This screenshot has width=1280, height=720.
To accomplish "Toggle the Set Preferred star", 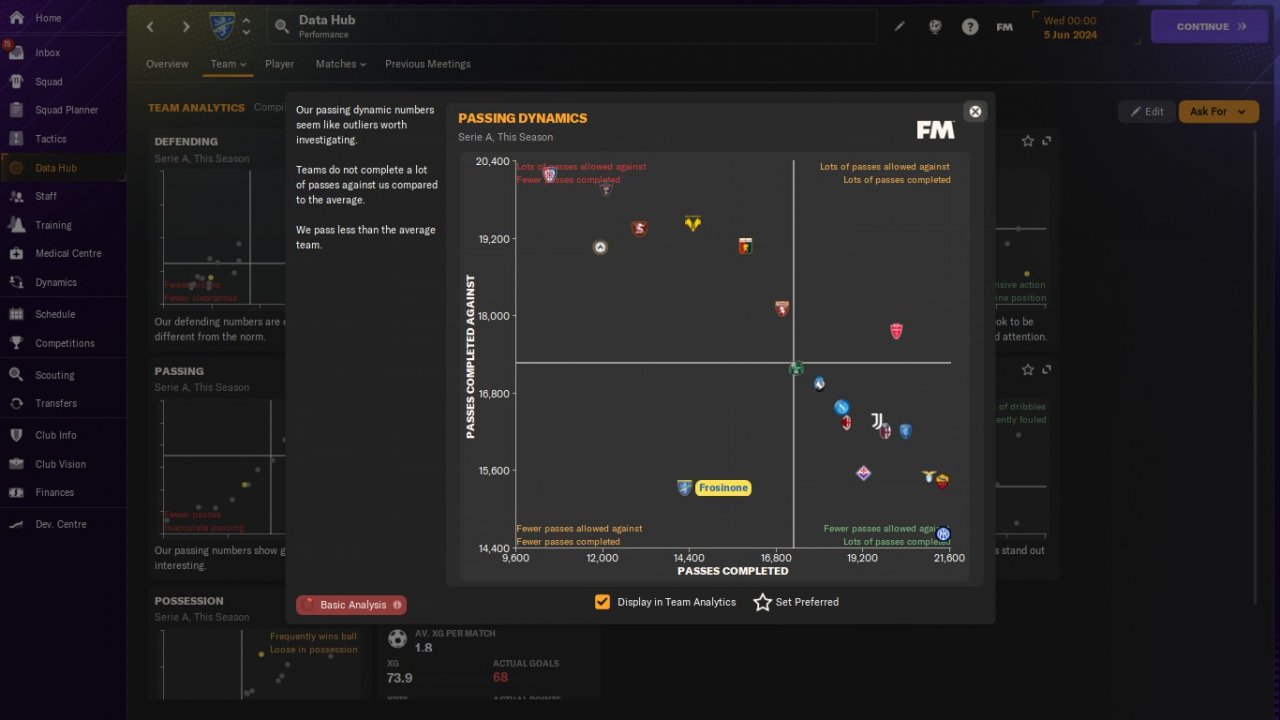I will point(762,602).
